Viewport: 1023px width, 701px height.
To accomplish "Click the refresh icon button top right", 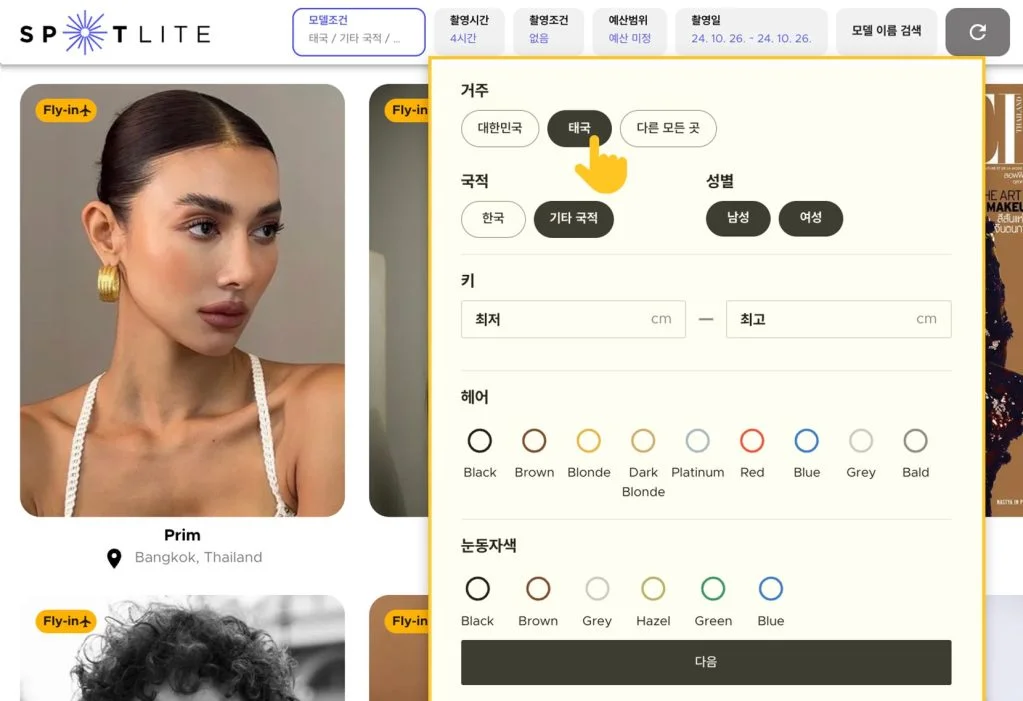I will pos(977,31).
